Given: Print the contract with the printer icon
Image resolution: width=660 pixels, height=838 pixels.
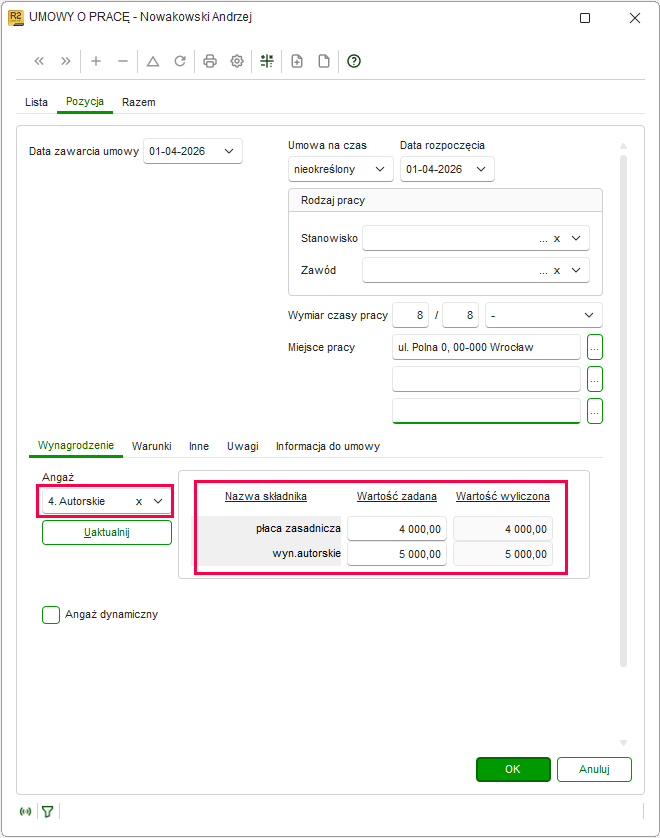Looking at the screenshot, I should [x=210, y=61].
